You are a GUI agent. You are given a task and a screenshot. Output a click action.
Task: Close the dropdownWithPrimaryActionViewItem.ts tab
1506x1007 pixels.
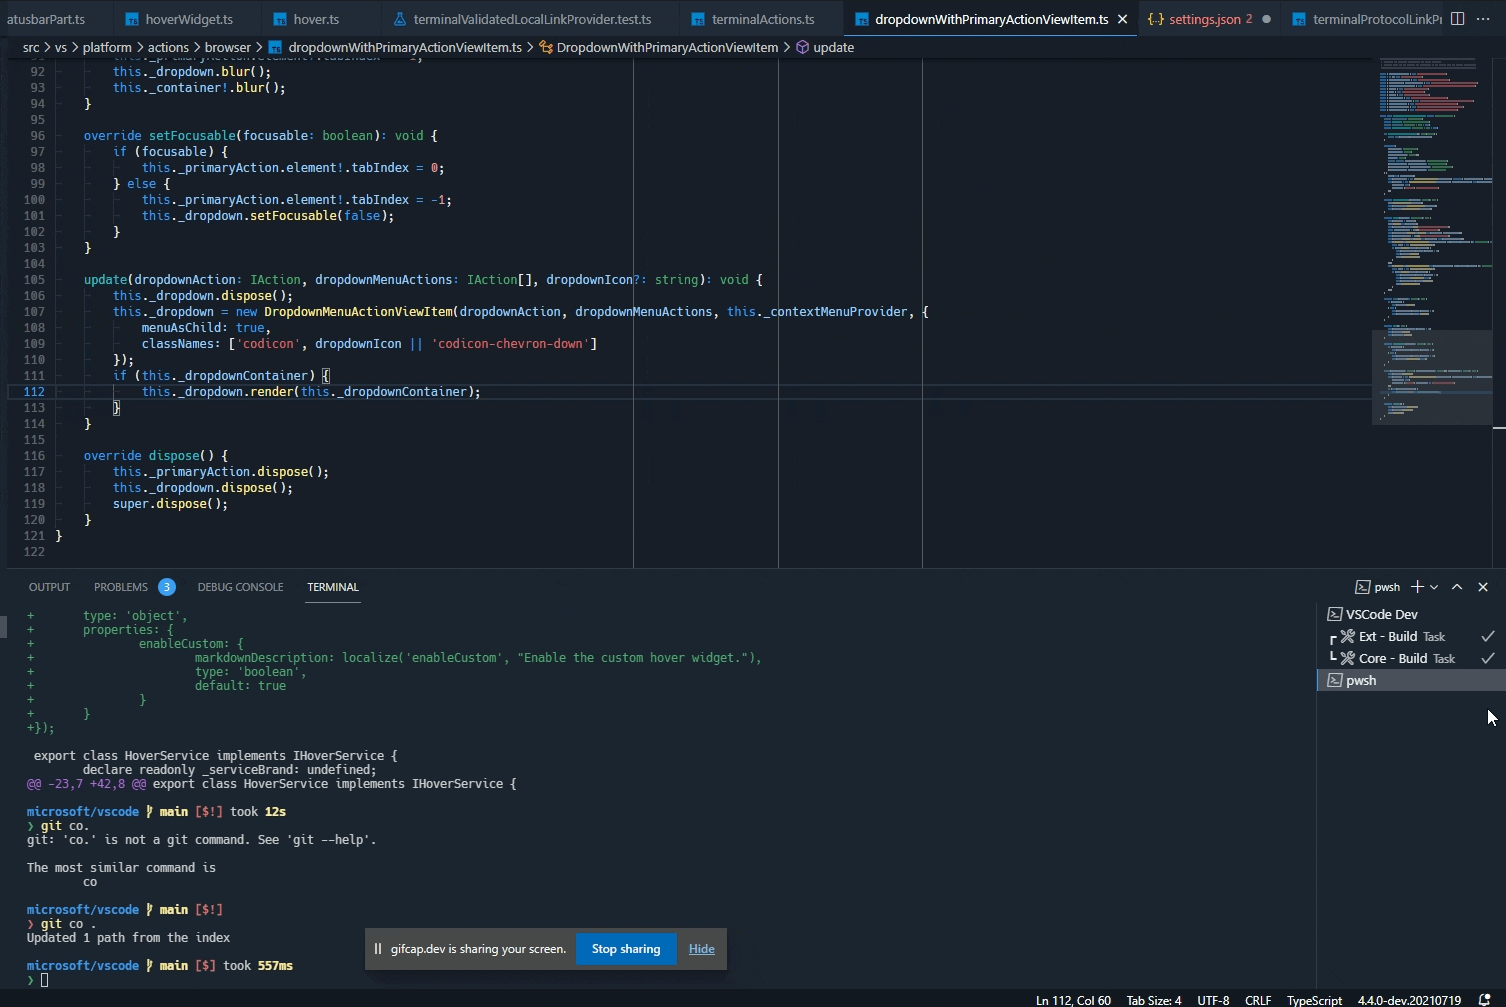[x=1122, y=19]
